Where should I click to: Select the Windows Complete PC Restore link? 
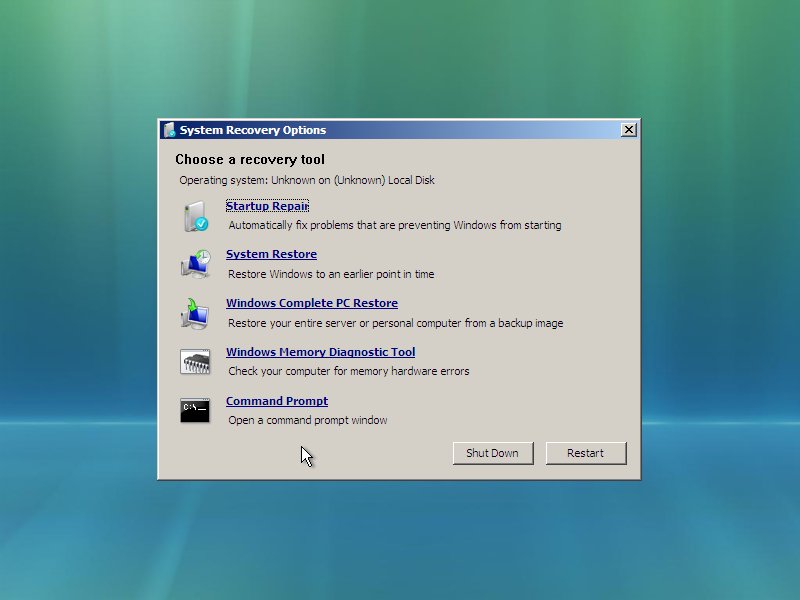[x=311, y=304]
